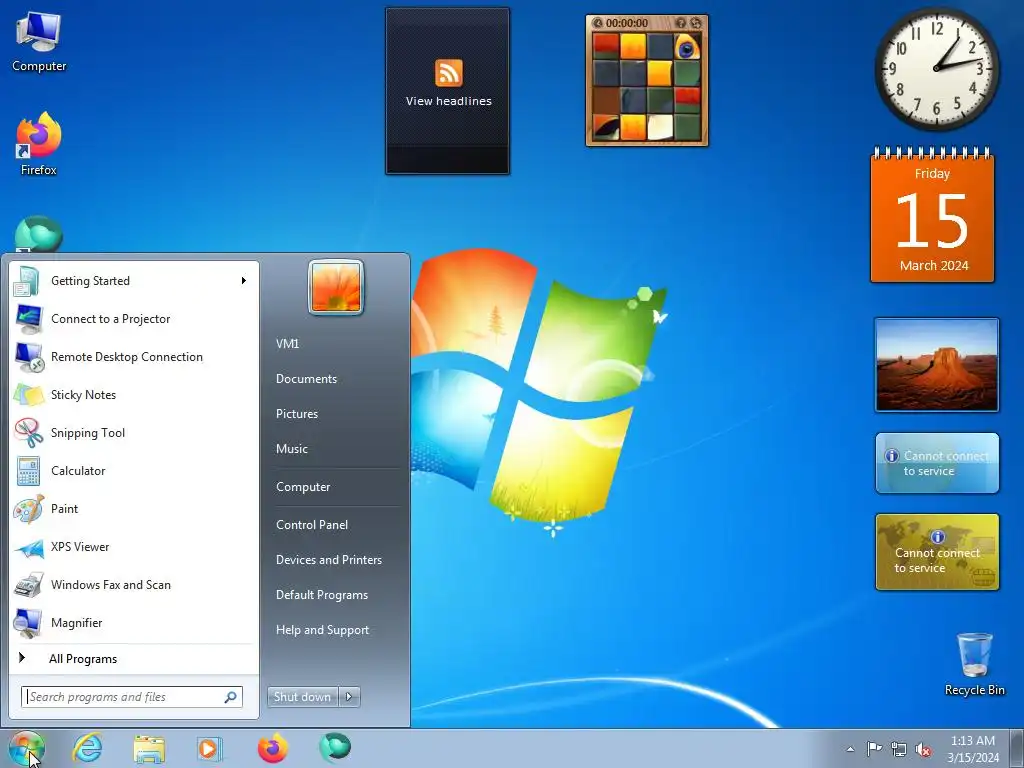Click the Shut down button
The width and height of the screenshot is (1024, 768).
(302, 697)
